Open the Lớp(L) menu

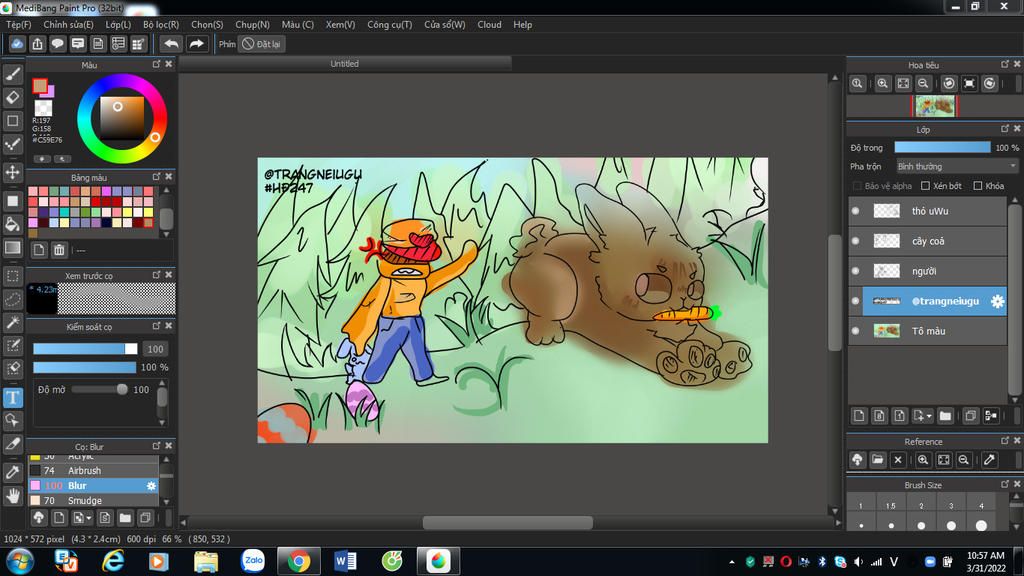pos(118,25)
